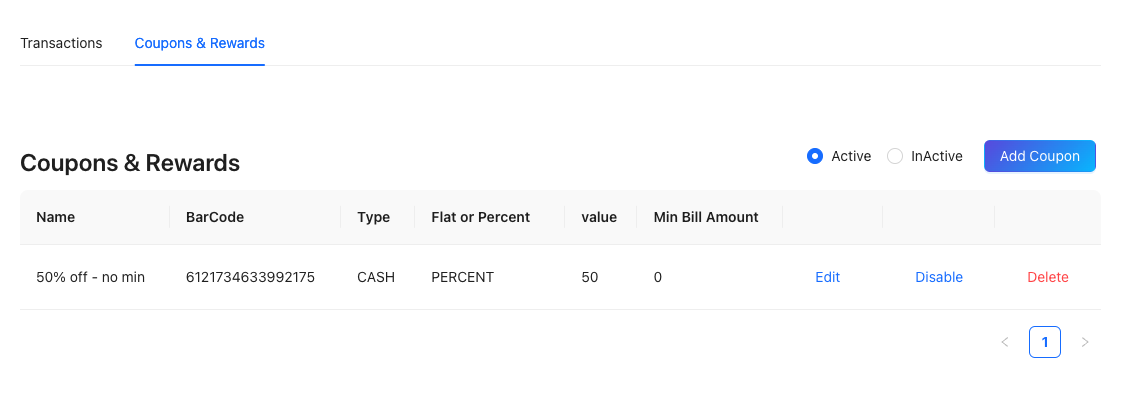Select the InActive radio button
The height and width of the screenshot is (417, 1127).
(895, 156)
